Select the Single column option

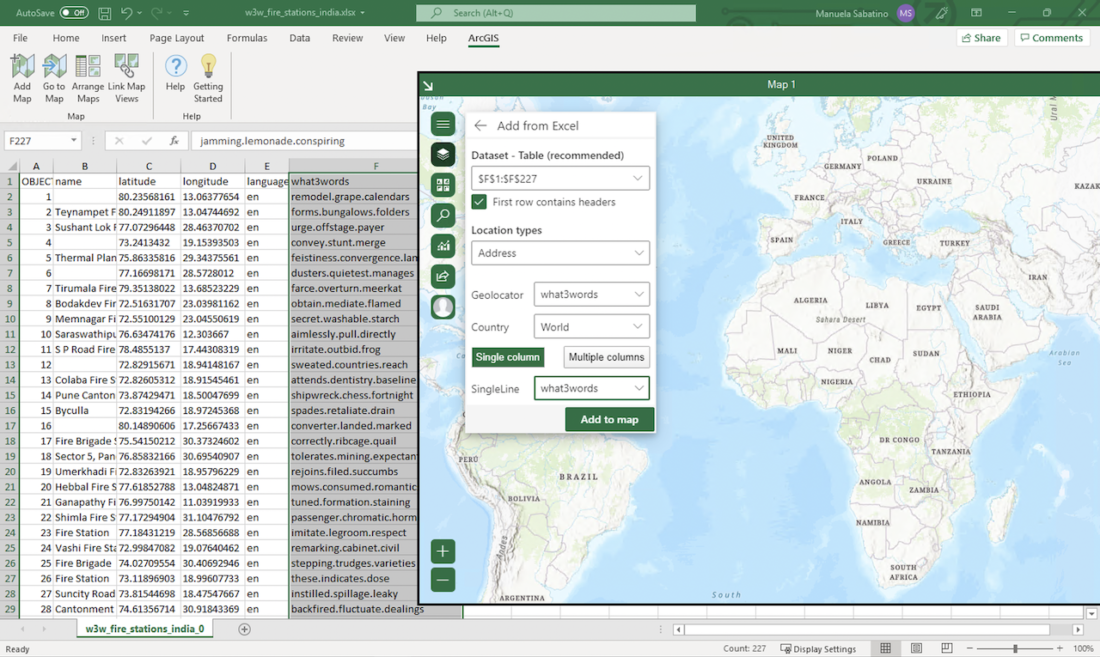click(508, 357)
